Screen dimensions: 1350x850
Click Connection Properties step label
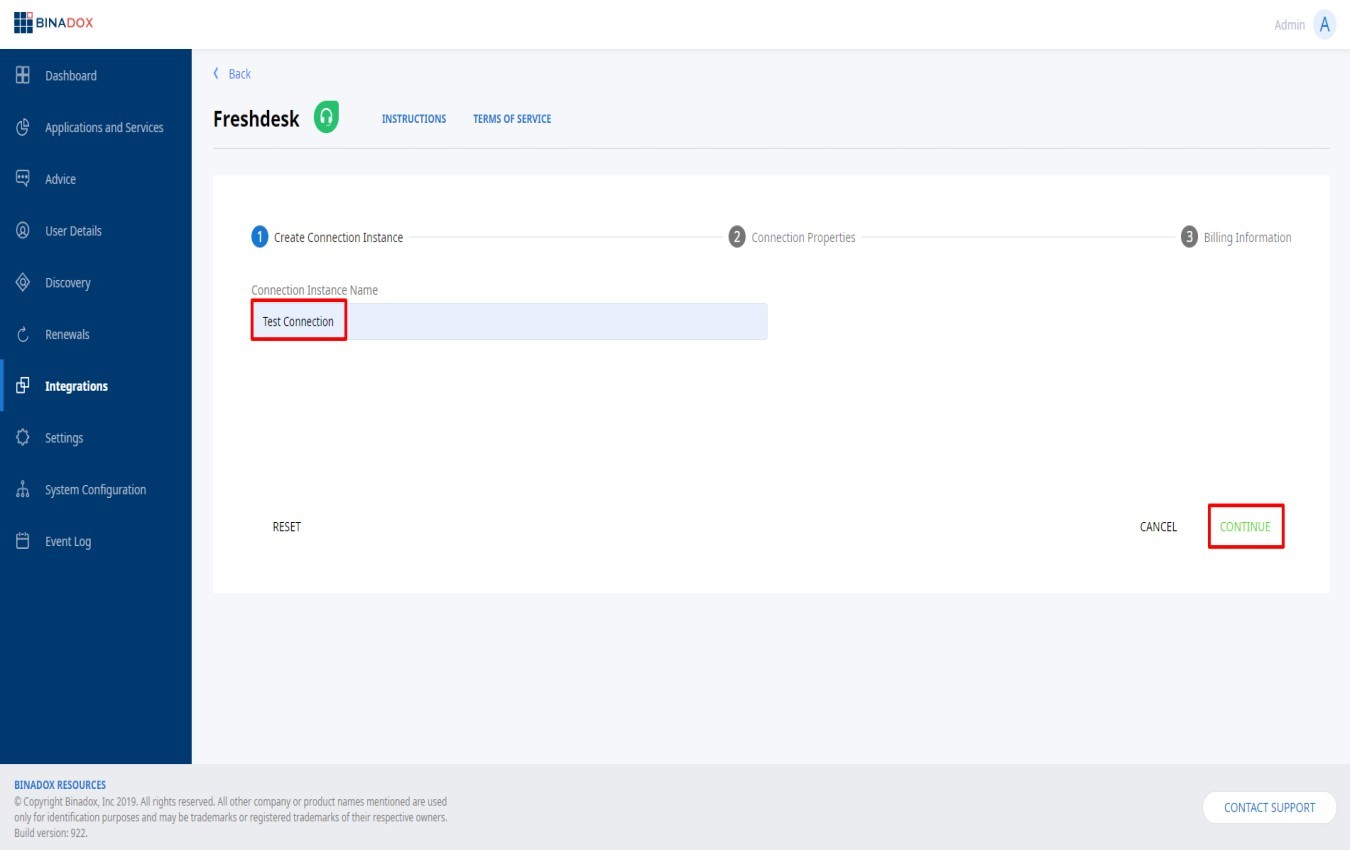tap(803, 238)
